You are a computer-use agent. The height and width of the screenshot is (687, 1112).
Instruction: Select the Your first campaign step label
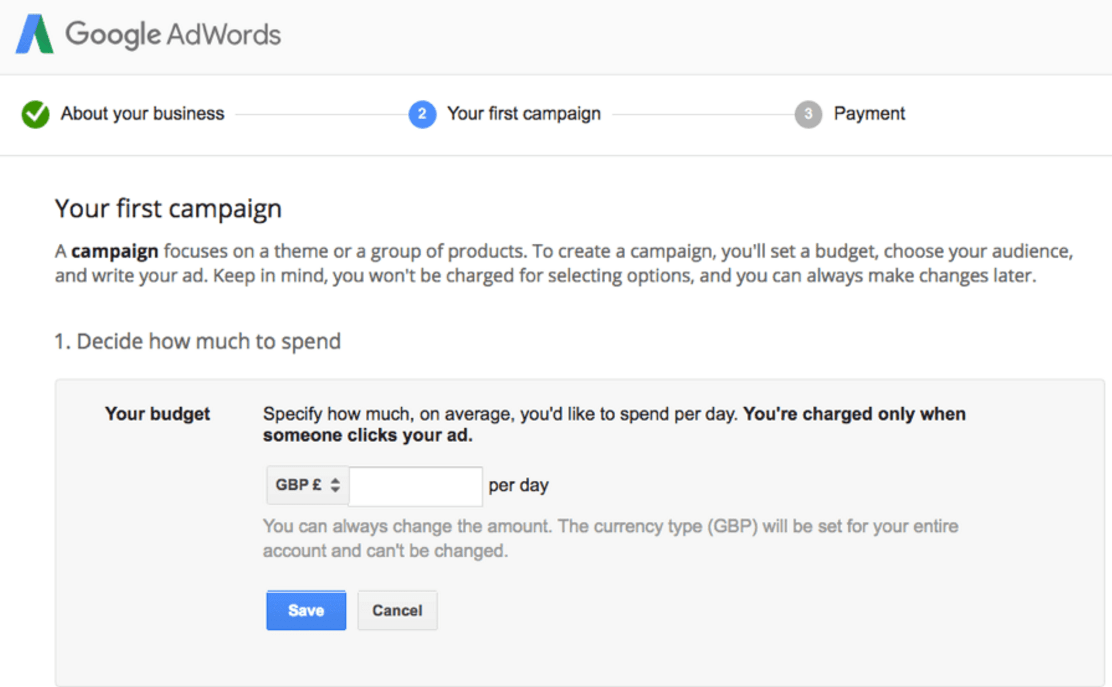coord(523,114)
